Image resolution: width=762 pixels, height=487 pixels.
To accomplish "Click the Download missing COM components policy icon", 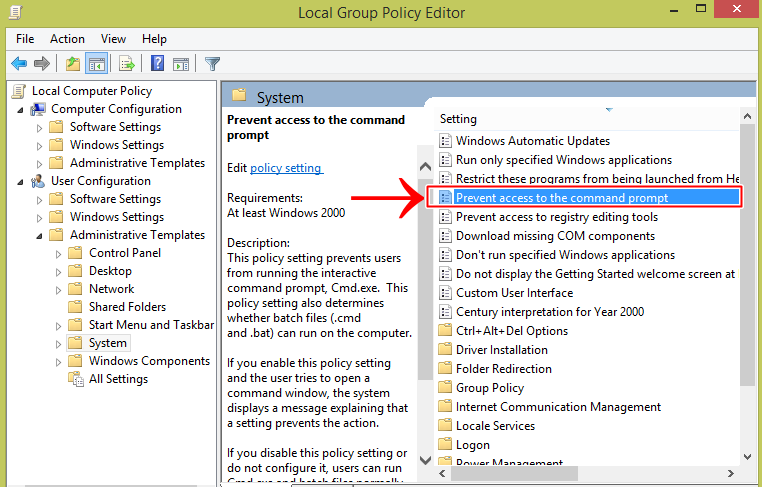I will (x=445, y=236).
